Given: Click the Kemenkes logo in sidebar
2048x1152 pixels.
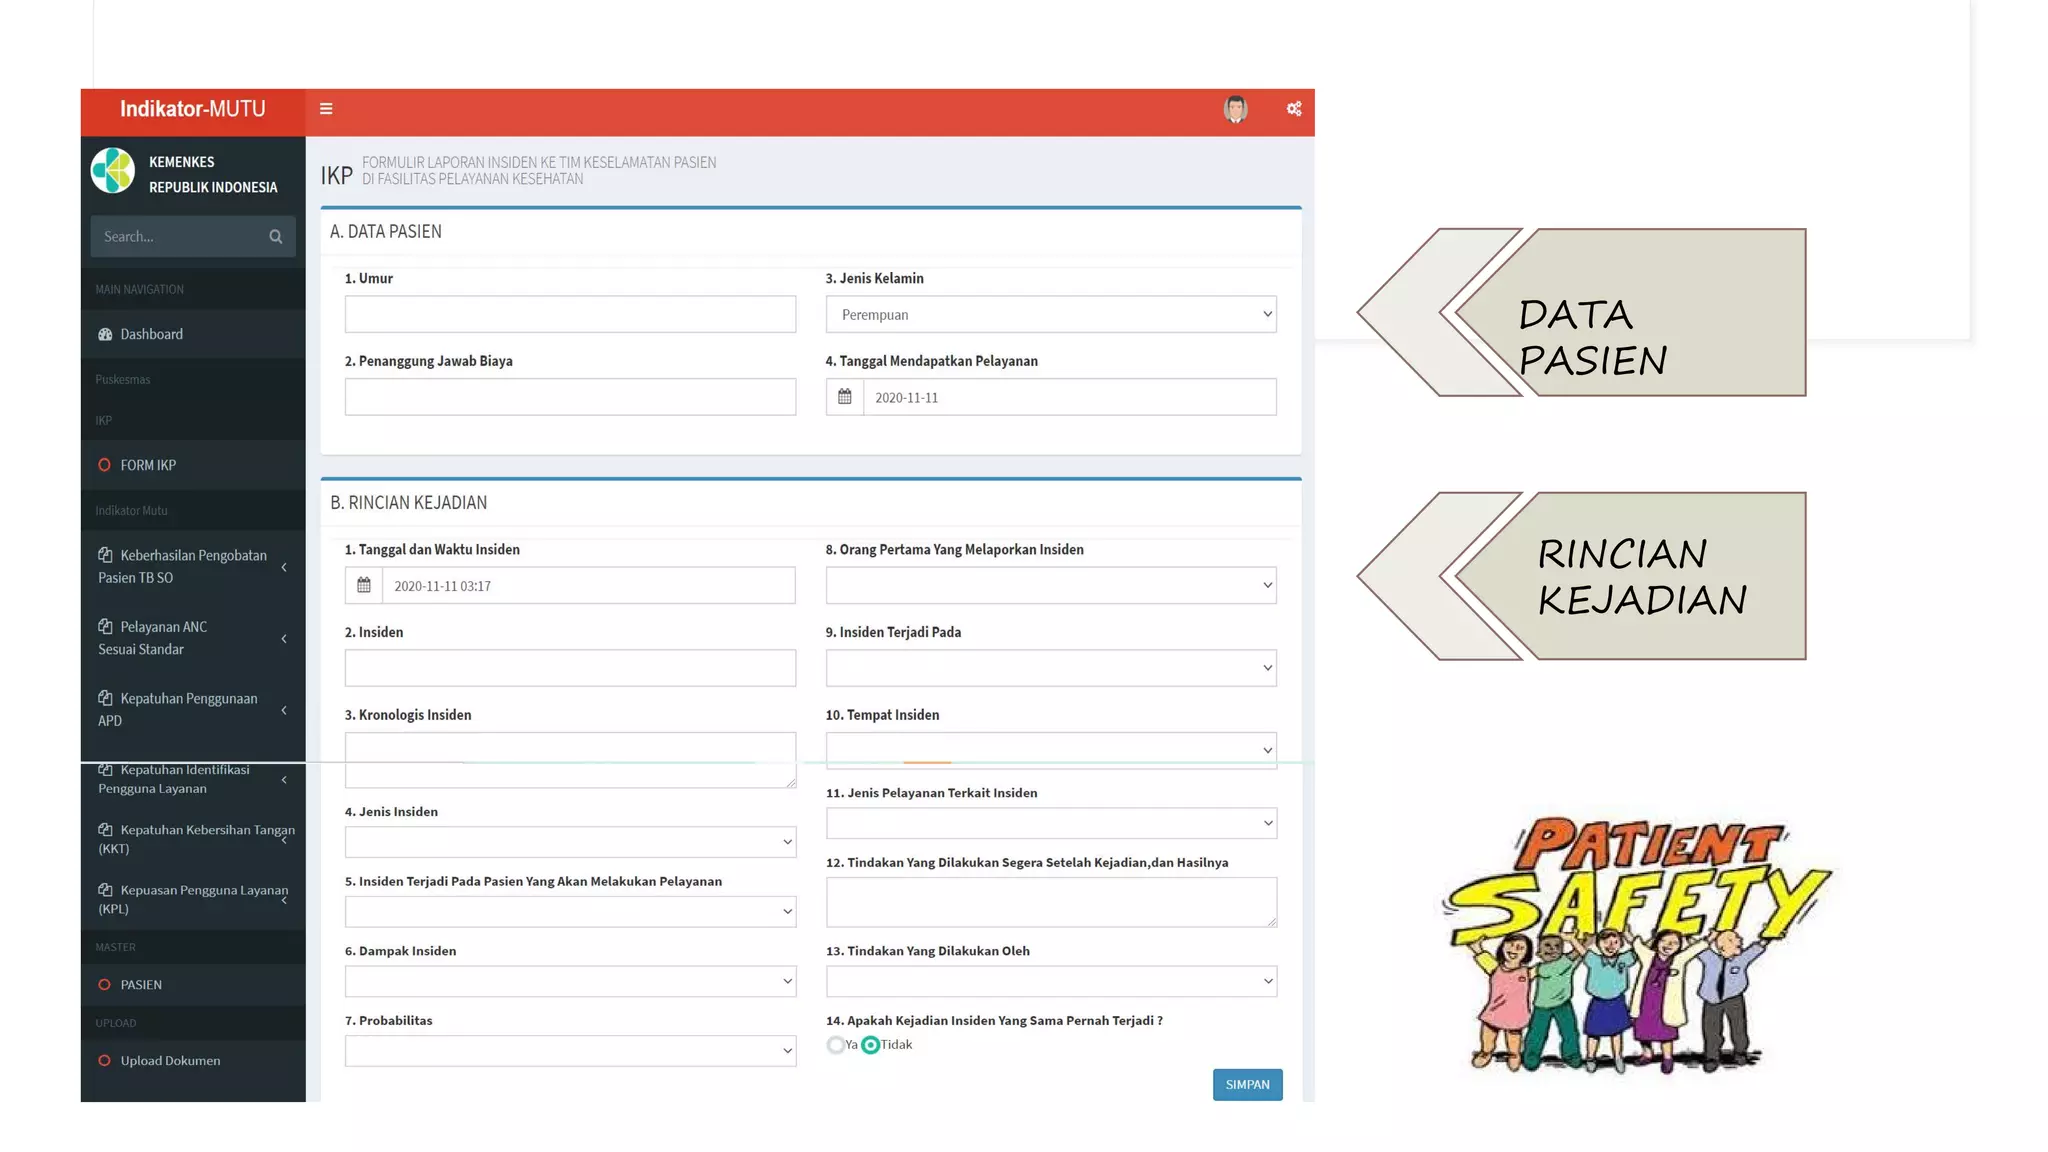Looking at the screenshot, I should click(113, 171).
